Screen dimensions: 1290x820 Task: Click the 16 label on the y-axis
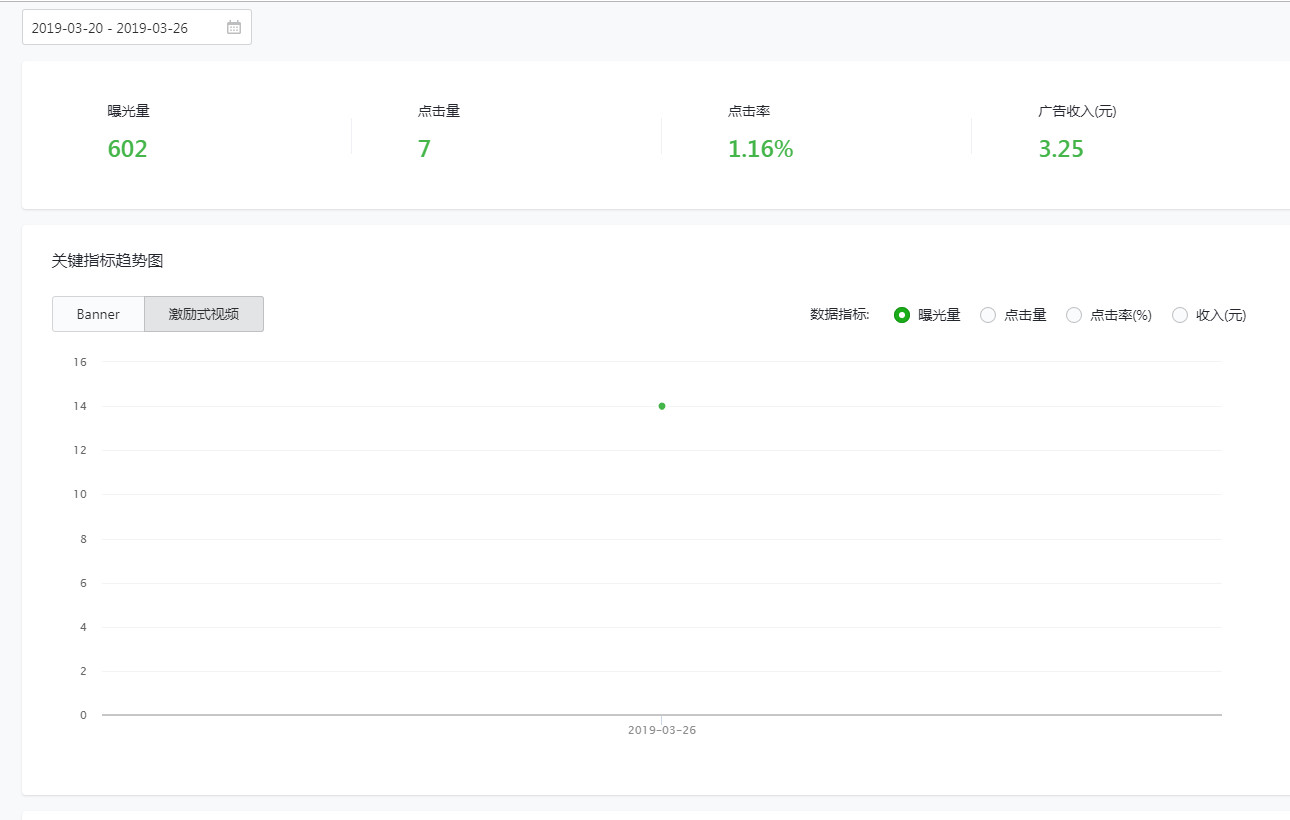point(80,362)
